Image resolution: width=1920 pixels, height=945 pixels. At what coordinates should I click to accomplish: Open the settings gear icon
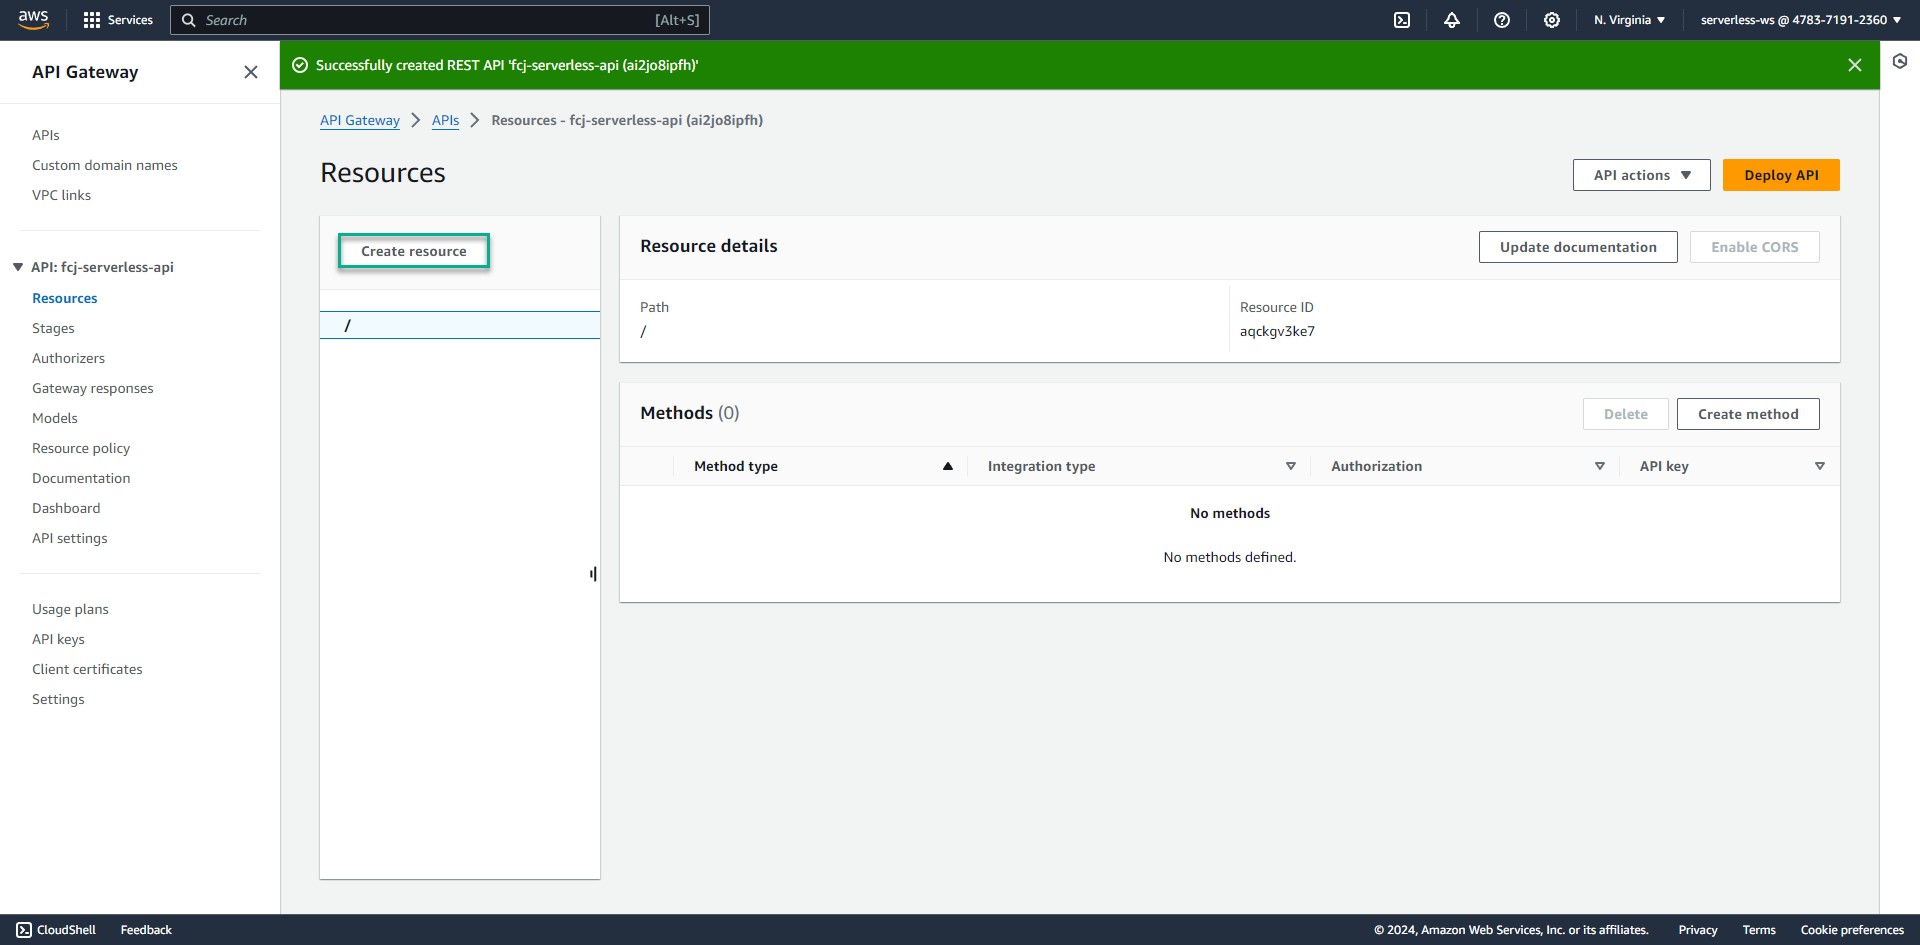click(x=1552, y=20)
